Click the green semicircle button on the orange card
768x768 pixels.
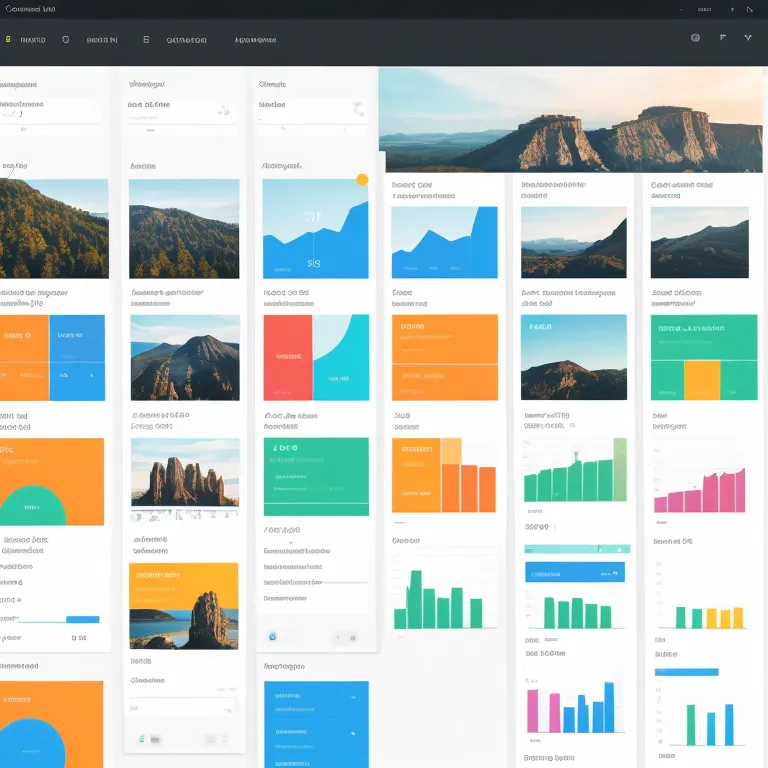[32, 505]
